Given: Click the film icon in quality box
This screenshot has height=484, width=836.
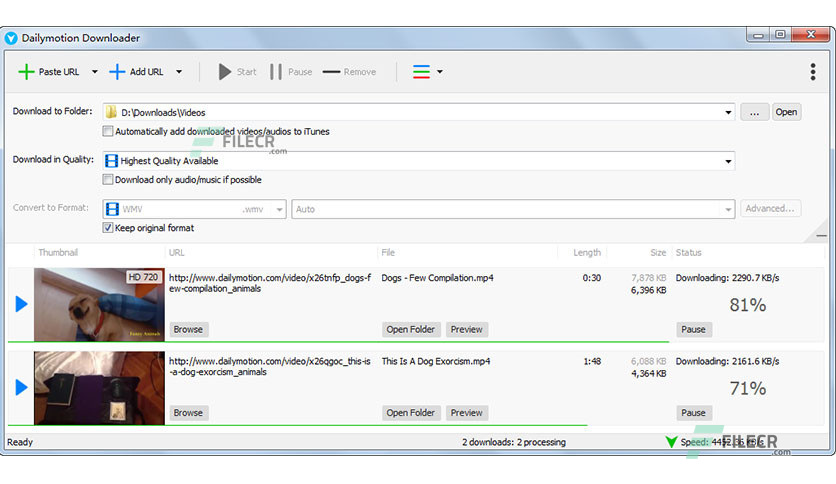Looking at the screenshot, I should pyautogui.click(x=111, y=160).
